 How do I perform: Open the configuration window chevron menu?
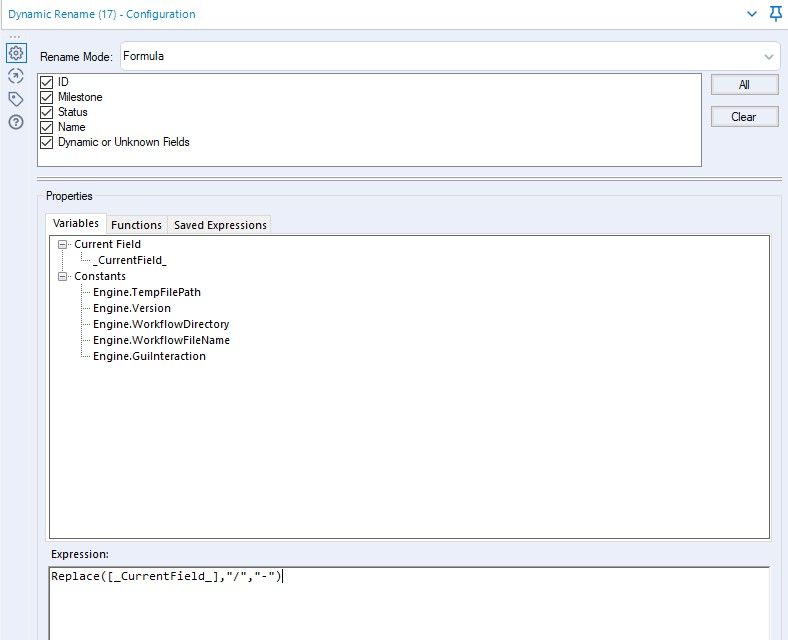tap(752, 14)
